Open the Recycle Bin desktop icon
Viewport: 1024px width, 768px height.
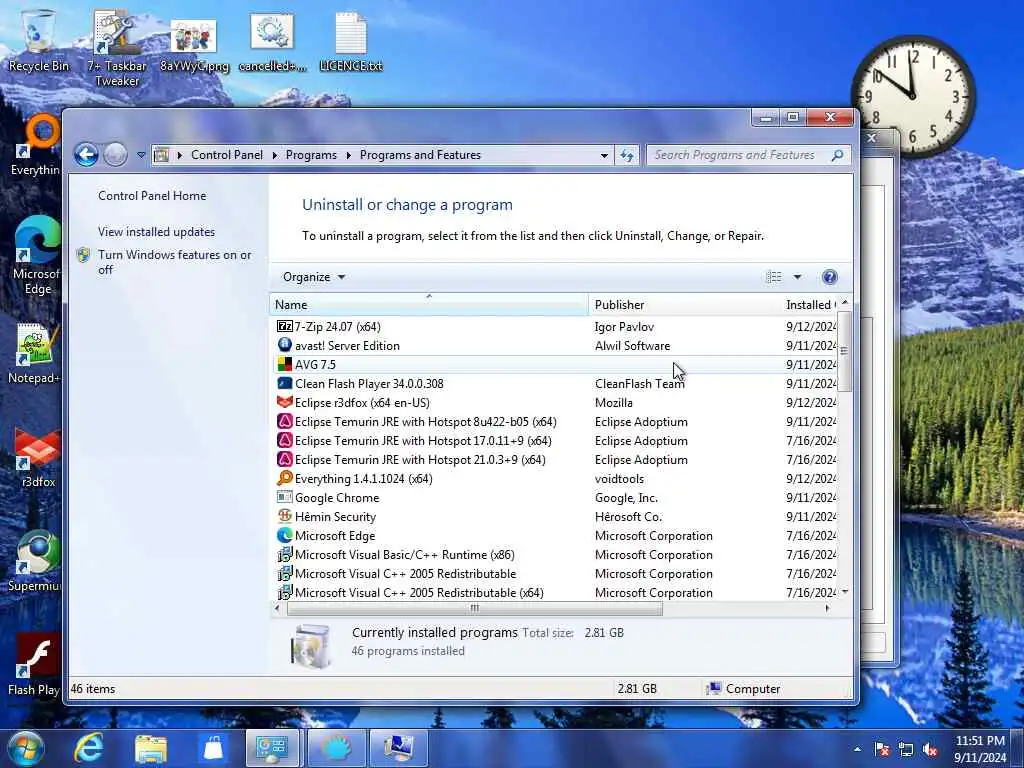click(39, 40)
